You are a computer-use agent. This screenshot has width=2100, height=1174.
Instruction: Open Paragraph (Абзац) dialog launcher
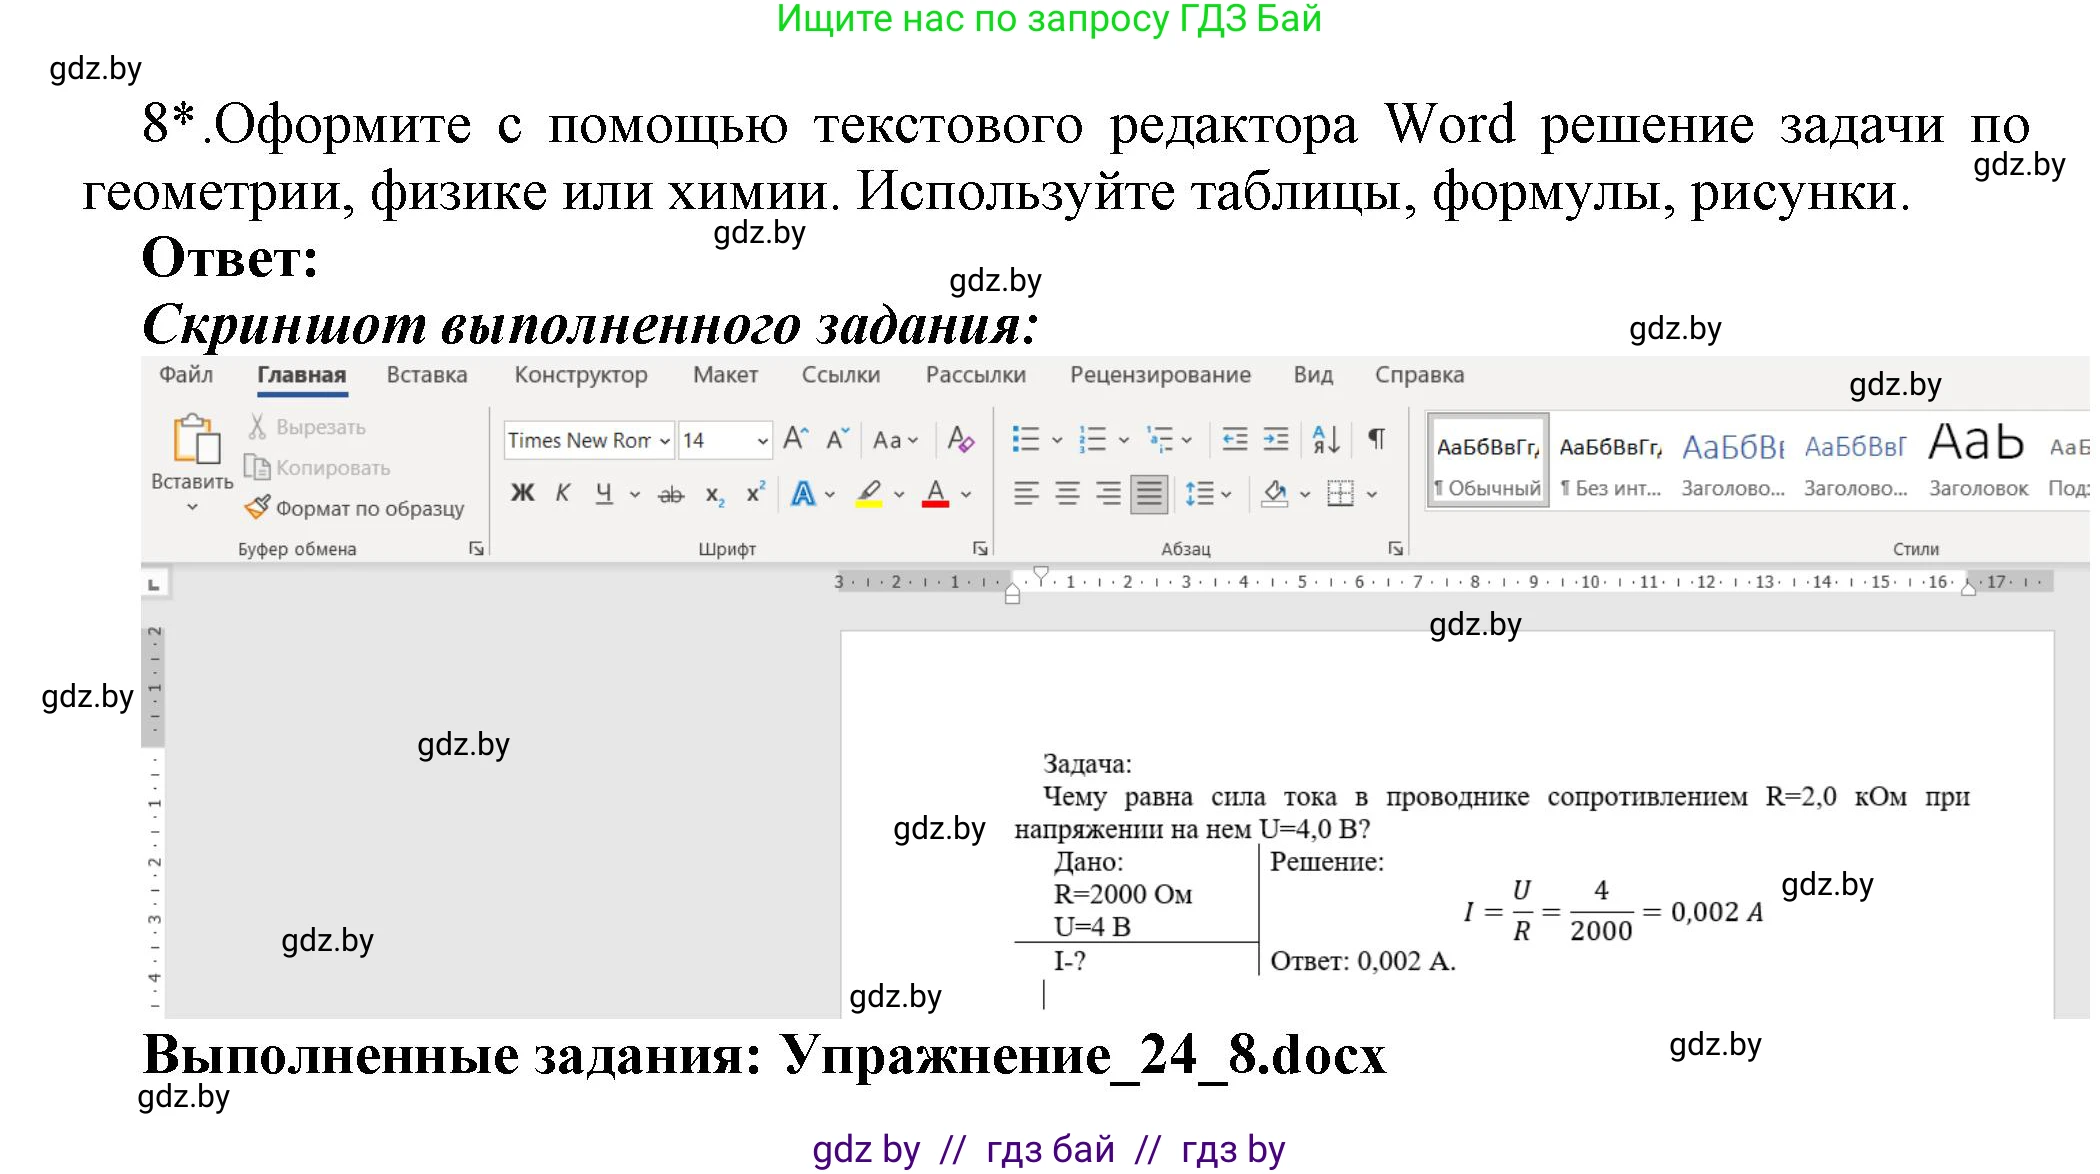click(1395, 548)
